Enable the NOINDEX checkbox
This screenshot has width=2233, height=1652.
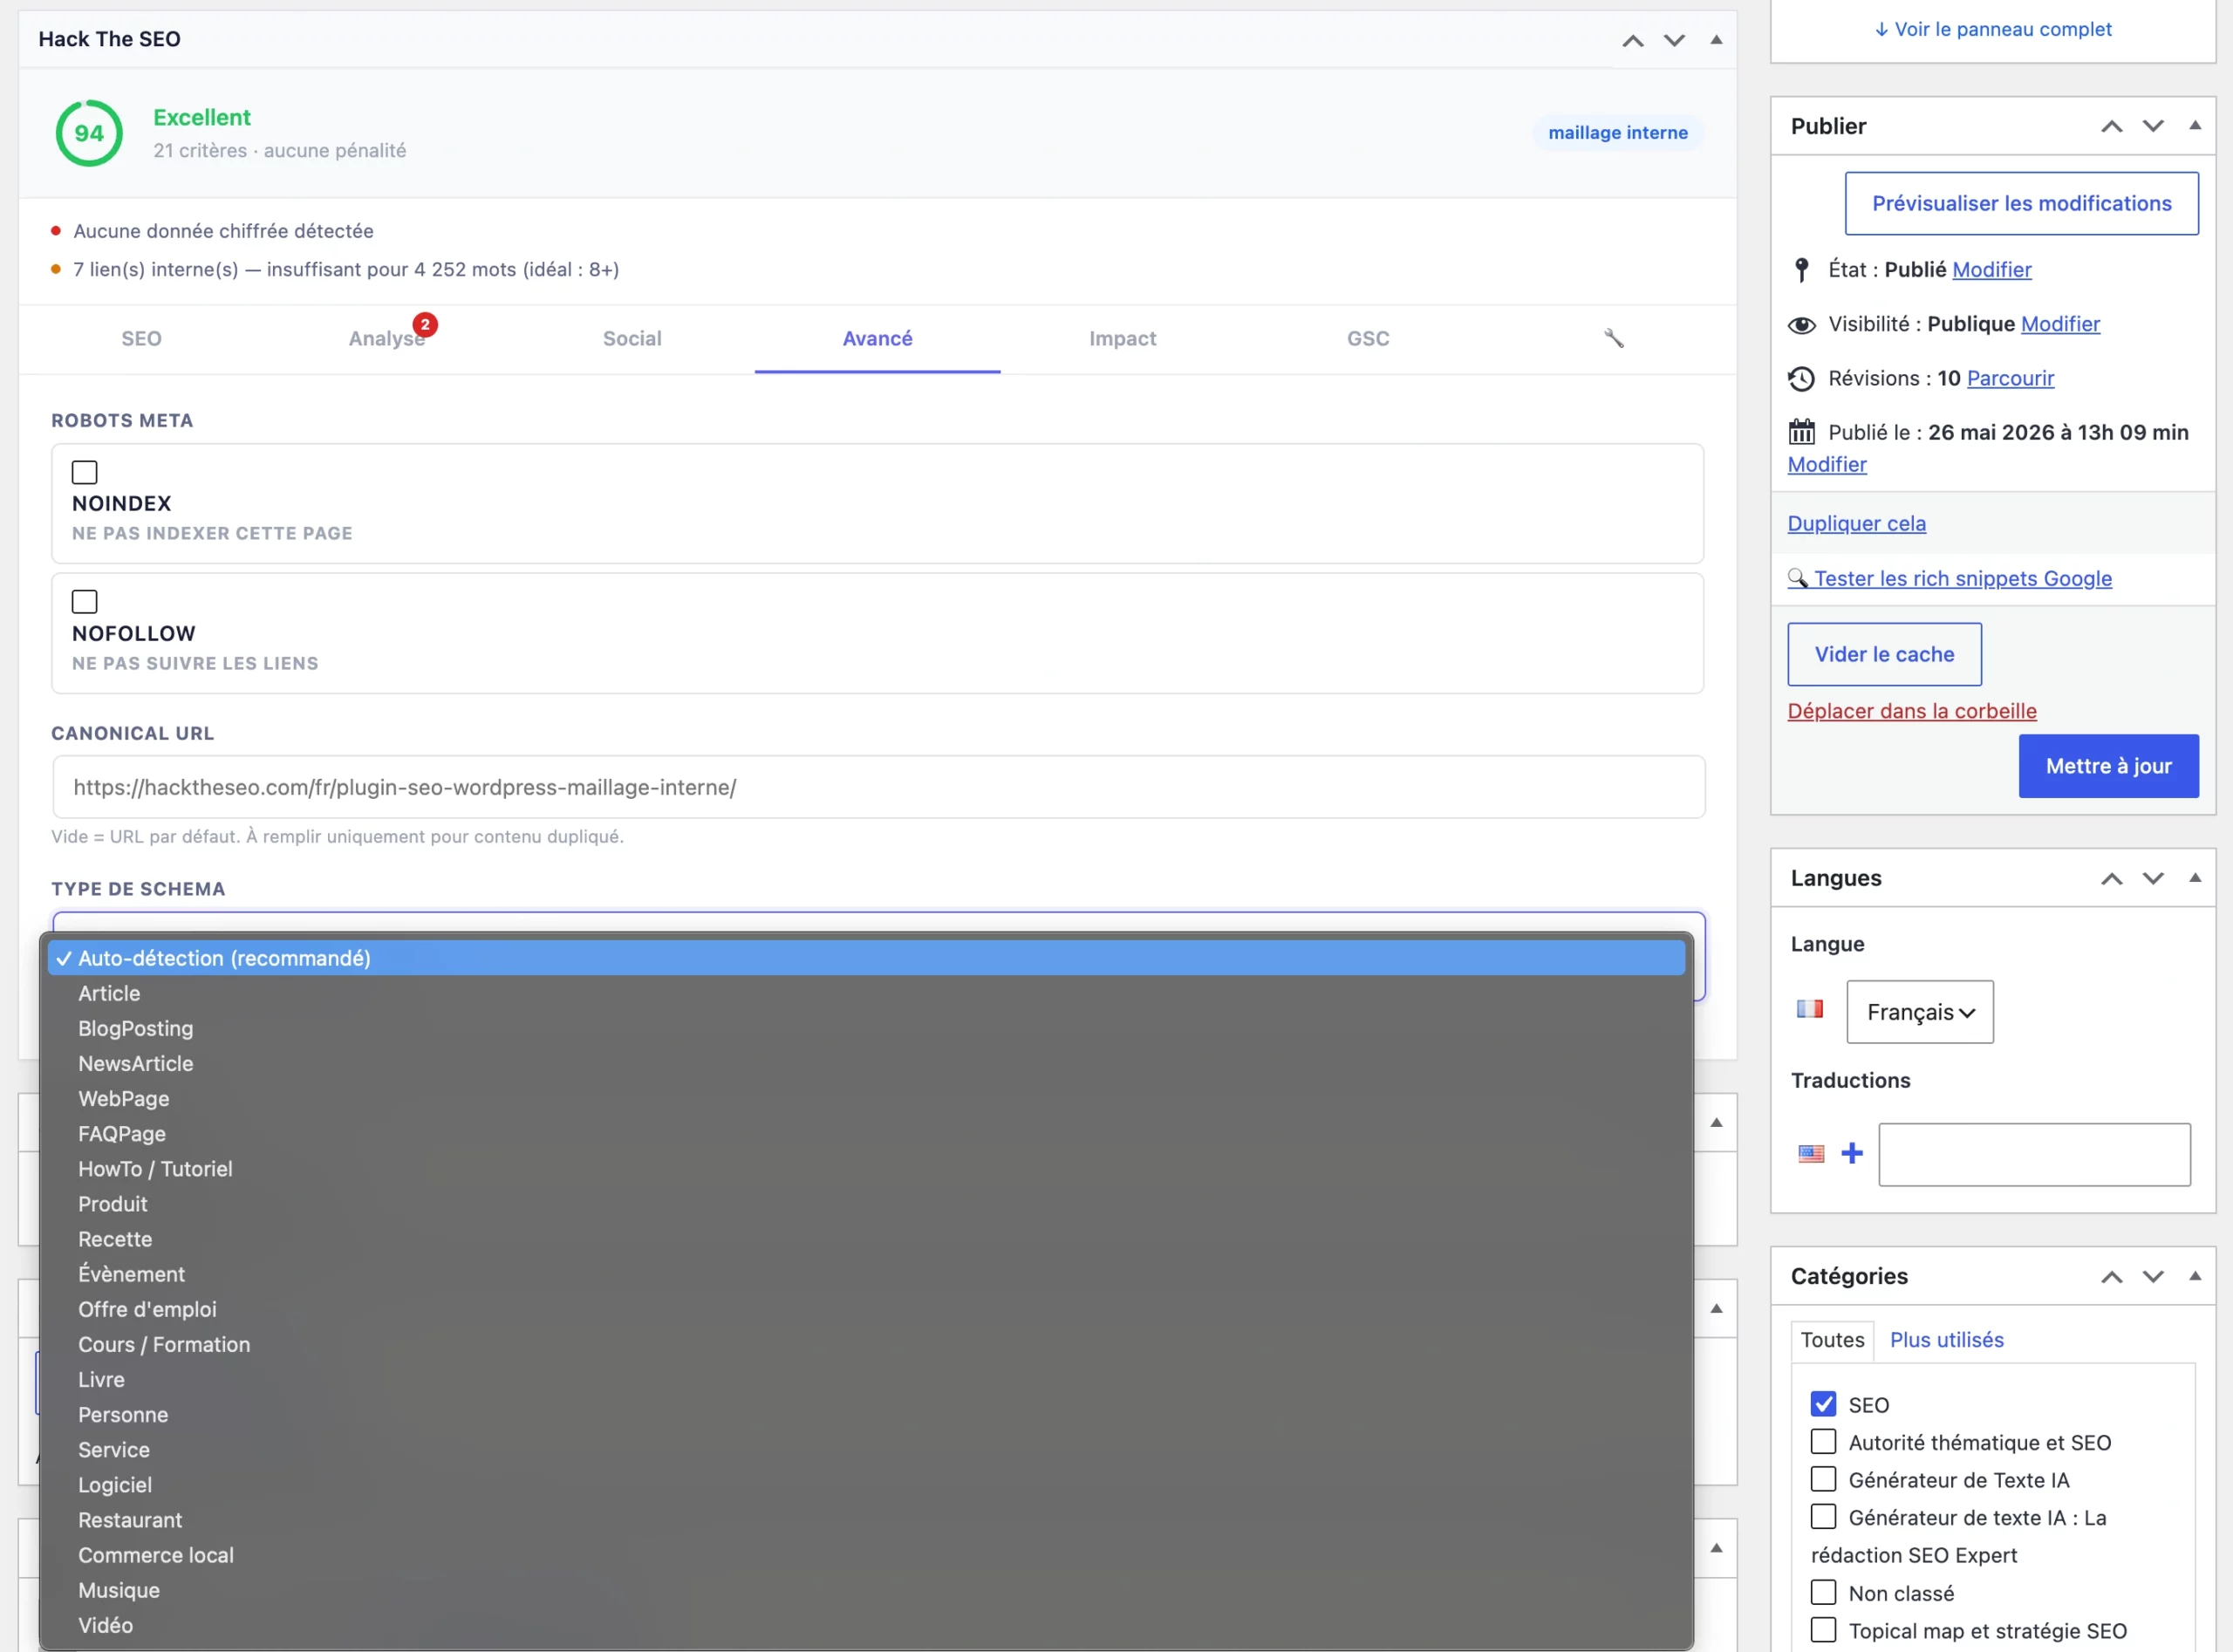click(x=85, y=472)
